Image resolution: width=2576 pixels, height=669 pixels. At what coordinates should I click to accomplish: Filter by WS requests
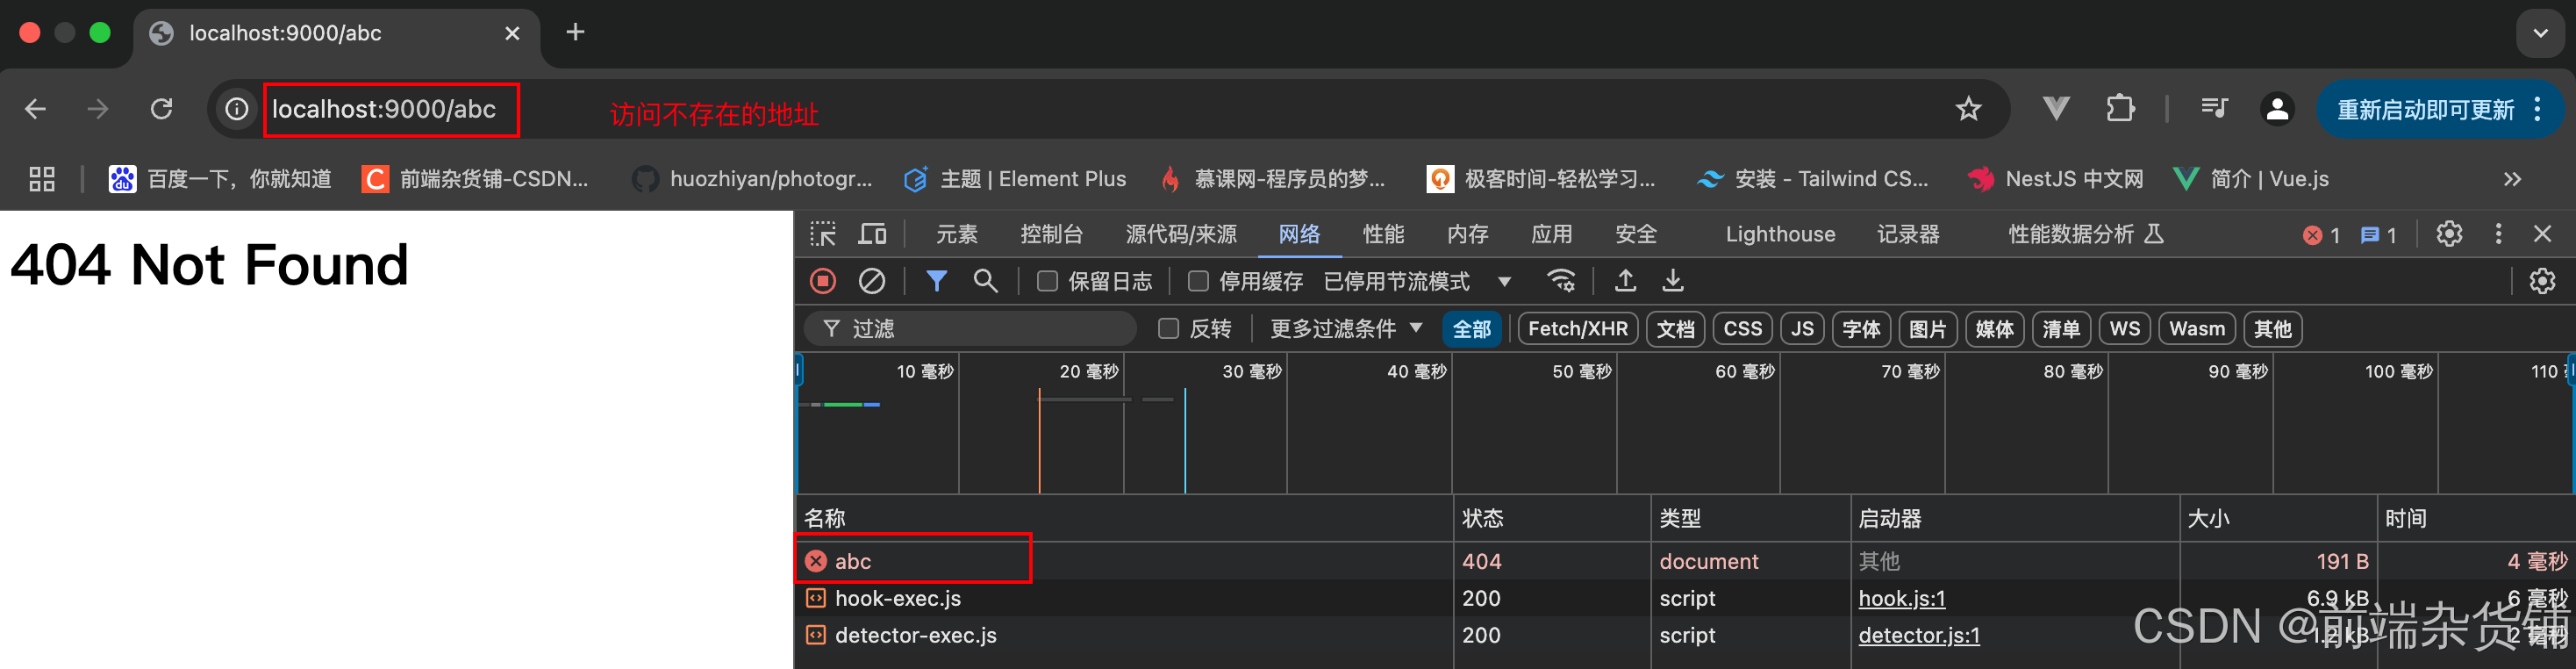[x=2124, y=329]
